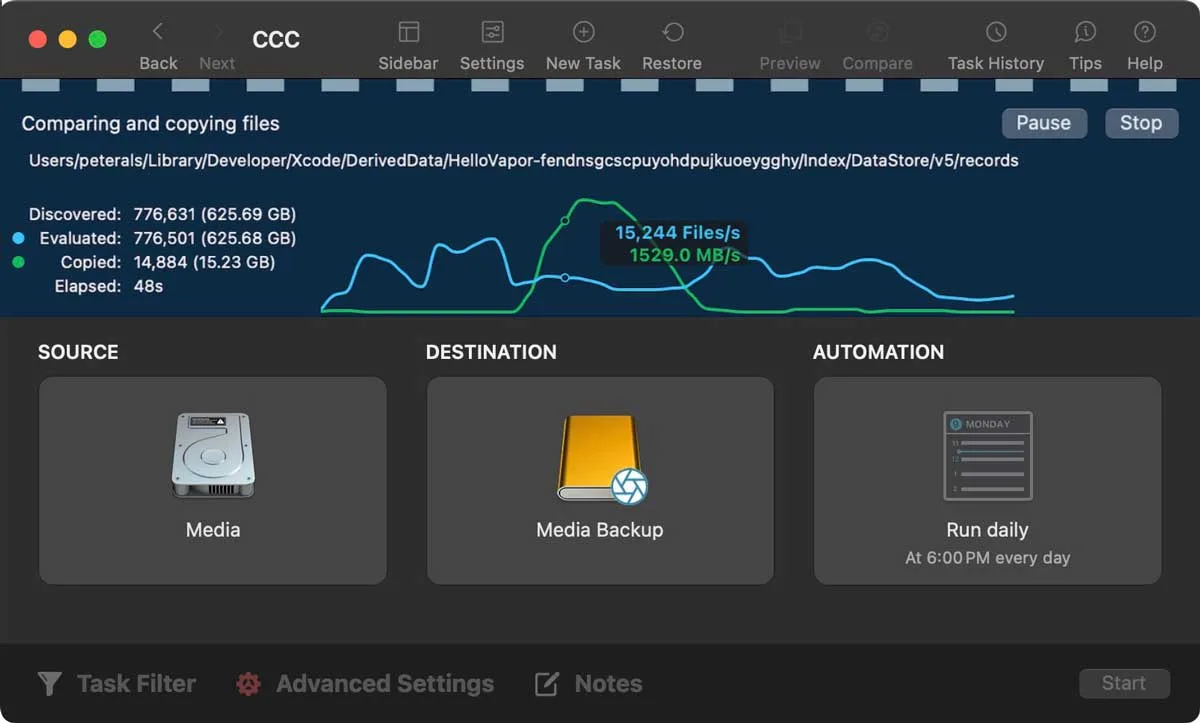The height and width of the screenshot is (723, 1200).
Task: Click the CCC window title
Action: 276,40
